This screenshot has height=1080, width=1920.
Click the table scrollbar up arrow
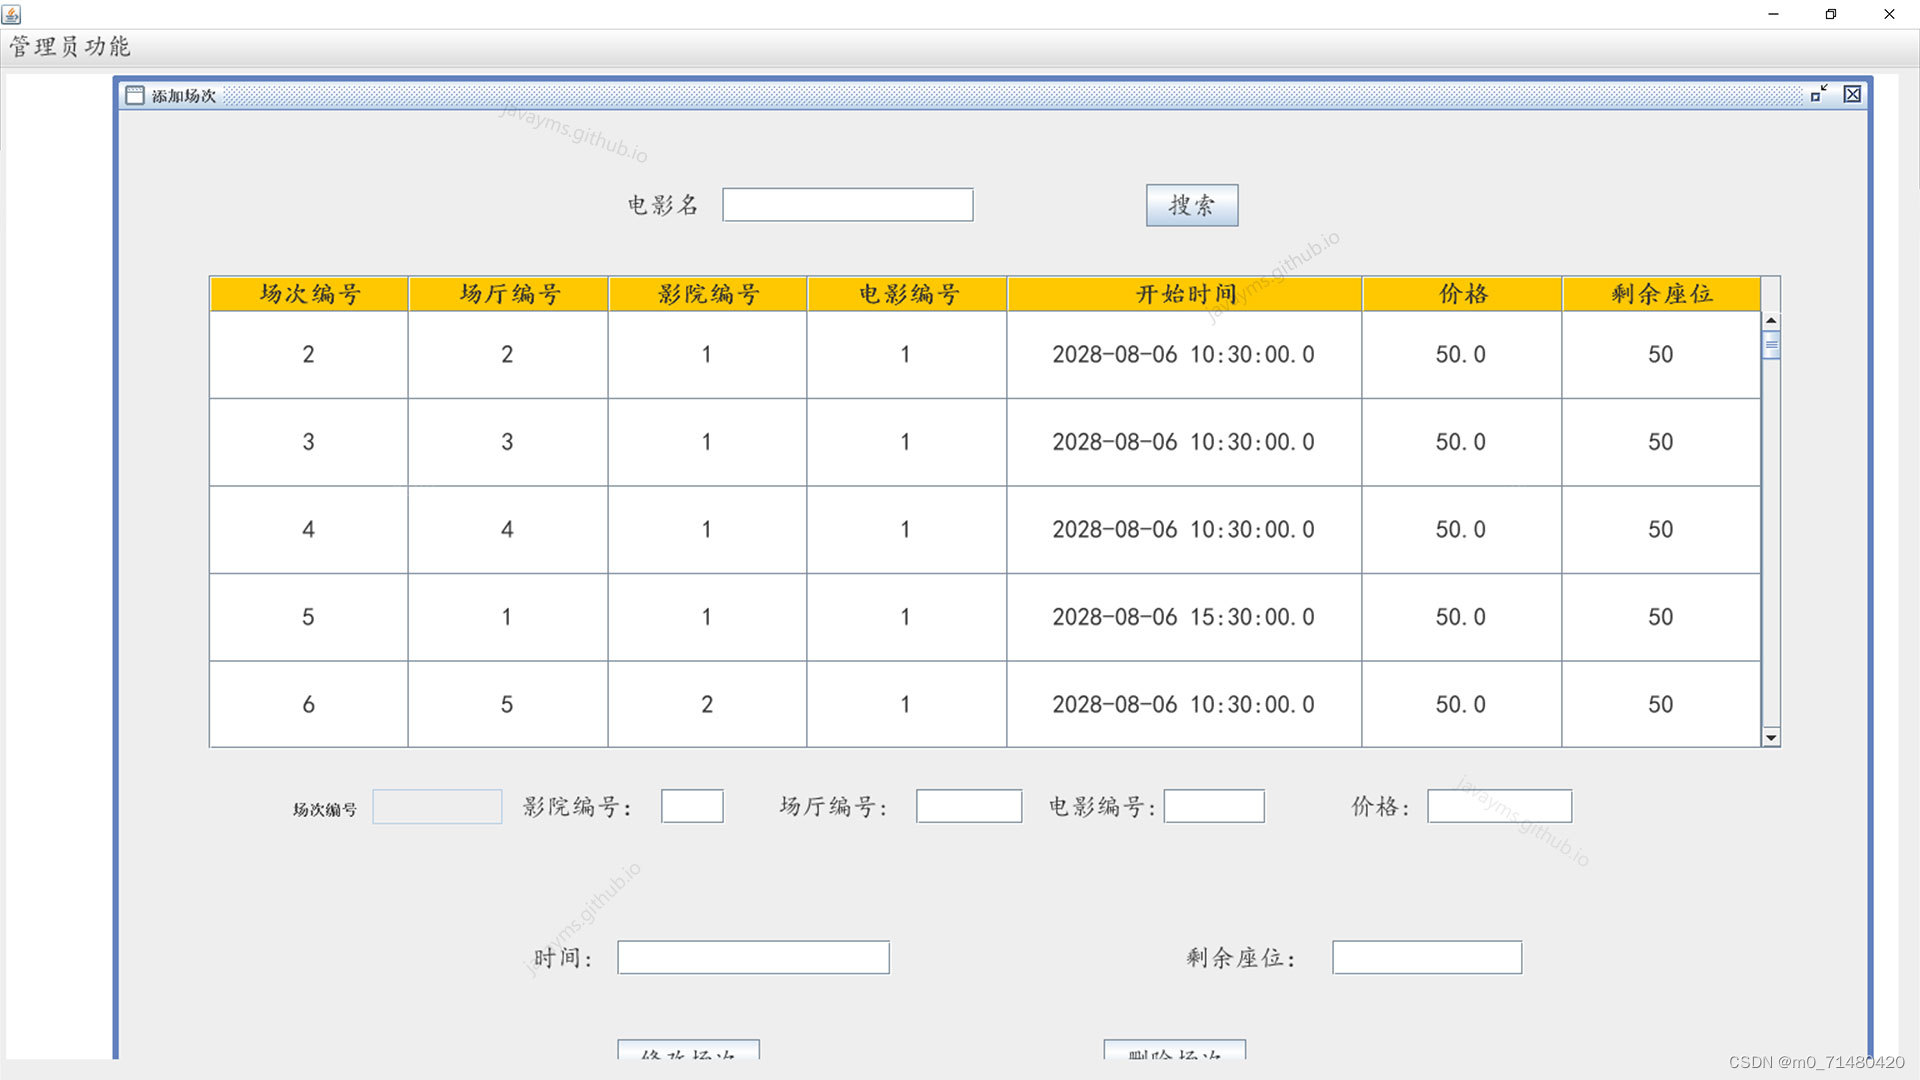tap(1771, 321)
